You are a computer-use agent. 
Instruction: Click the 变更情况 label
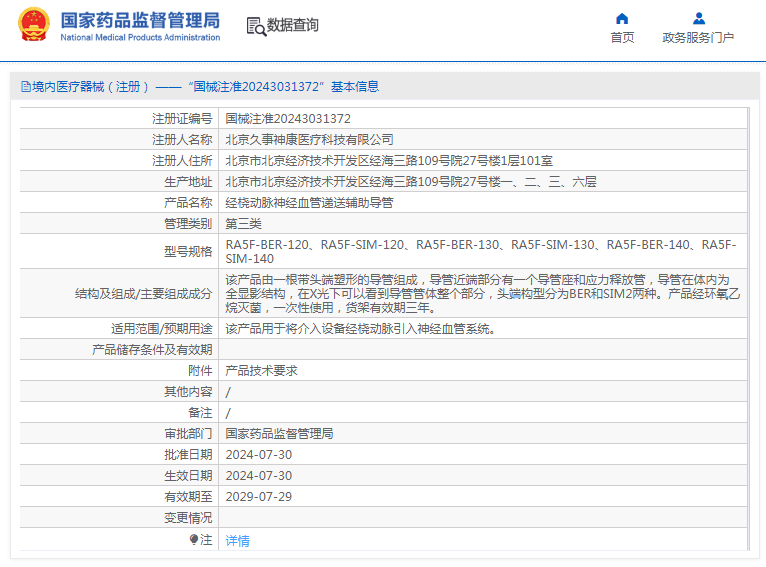[188, 518]
